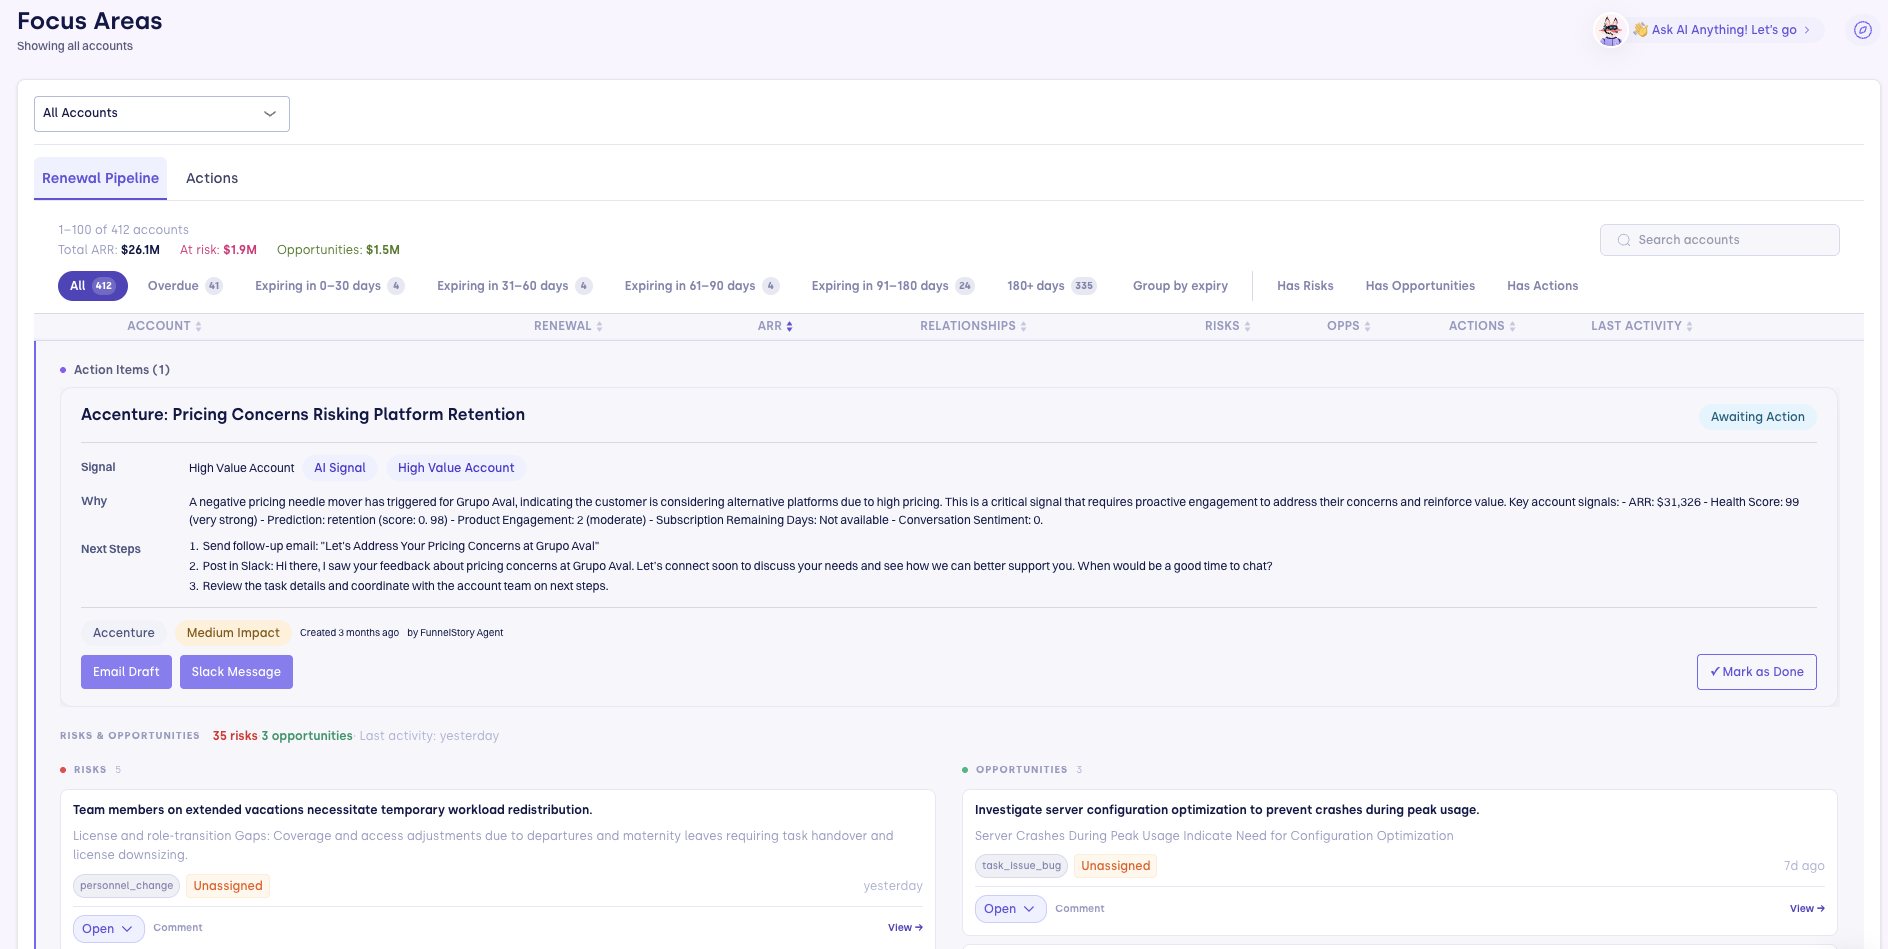Image resolution: width=1888 pixels, height=949 pixels.
Task: Click Unassigned on server optimization card
Action: pos(1116,866)
